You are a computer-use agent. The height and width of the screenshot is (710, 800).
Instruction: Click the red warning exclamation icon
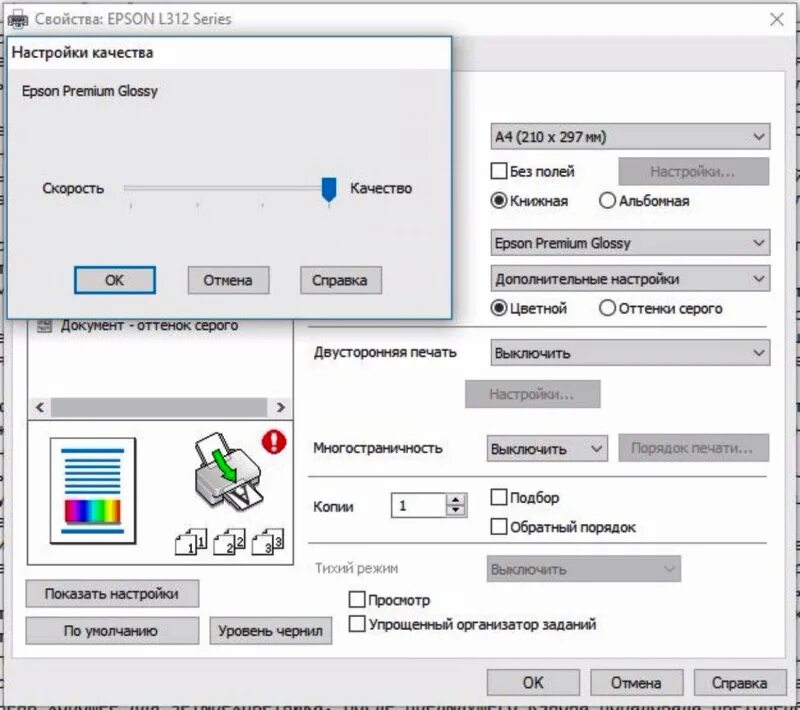[274, 442]
